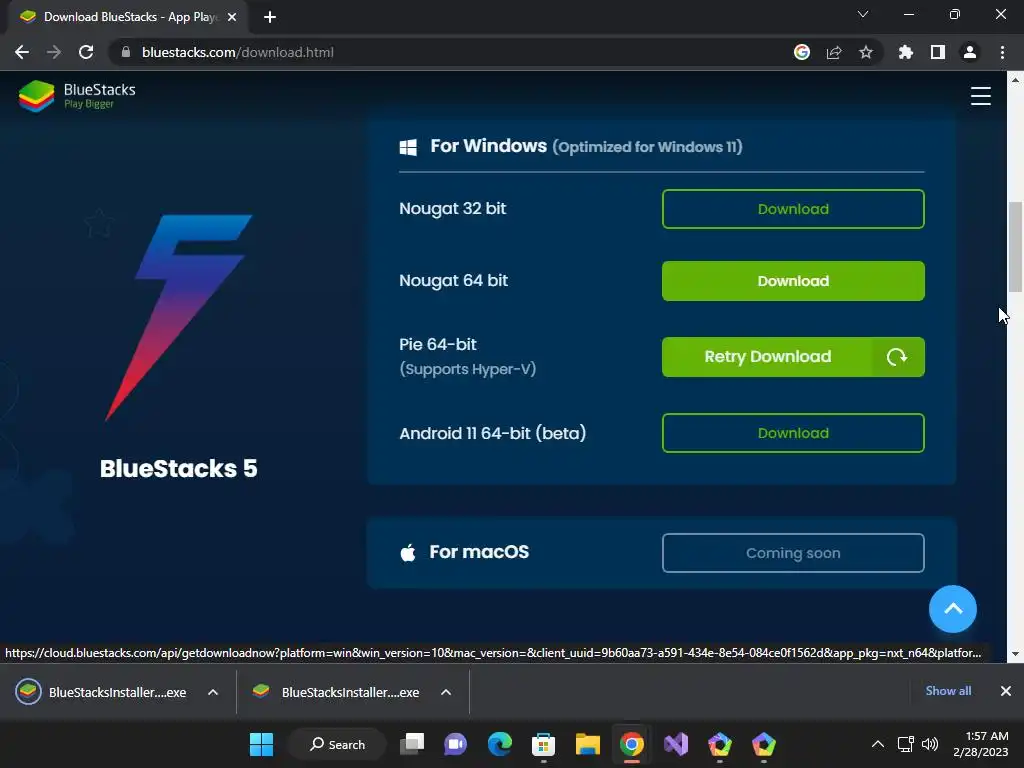The width and height of the screenshot is (1024, 768).
Task: Select the Download BlueStacks tab
Action: [127, 17]
